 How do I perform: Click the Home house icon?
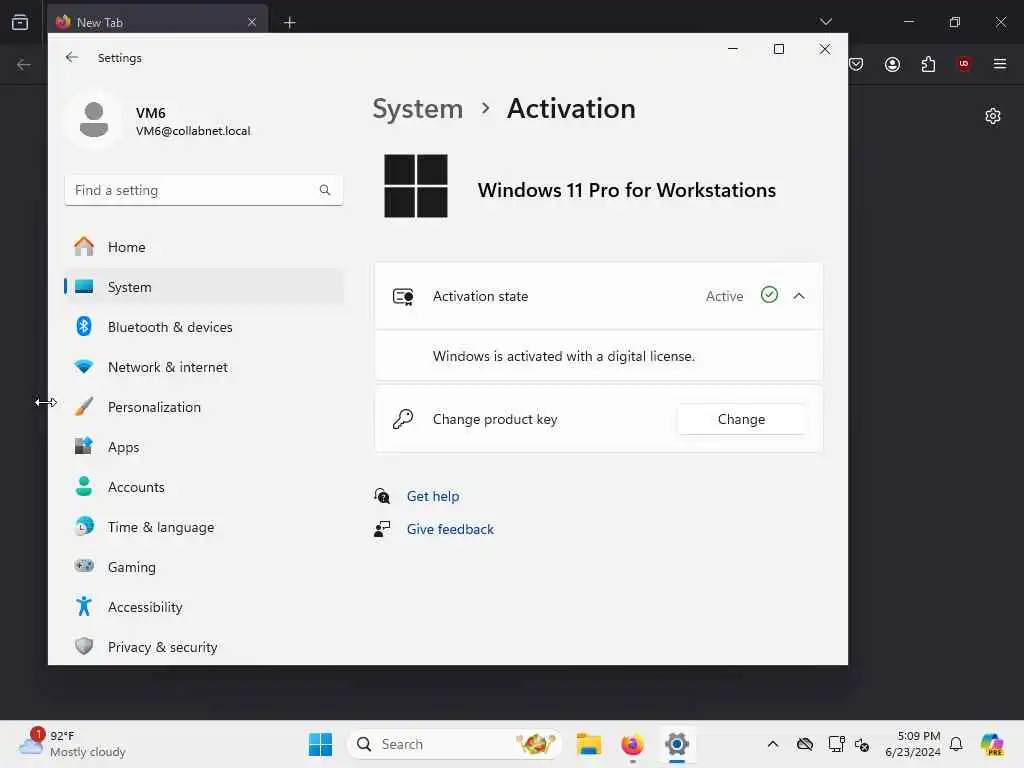pyautogui.click(x=84, y=246)
